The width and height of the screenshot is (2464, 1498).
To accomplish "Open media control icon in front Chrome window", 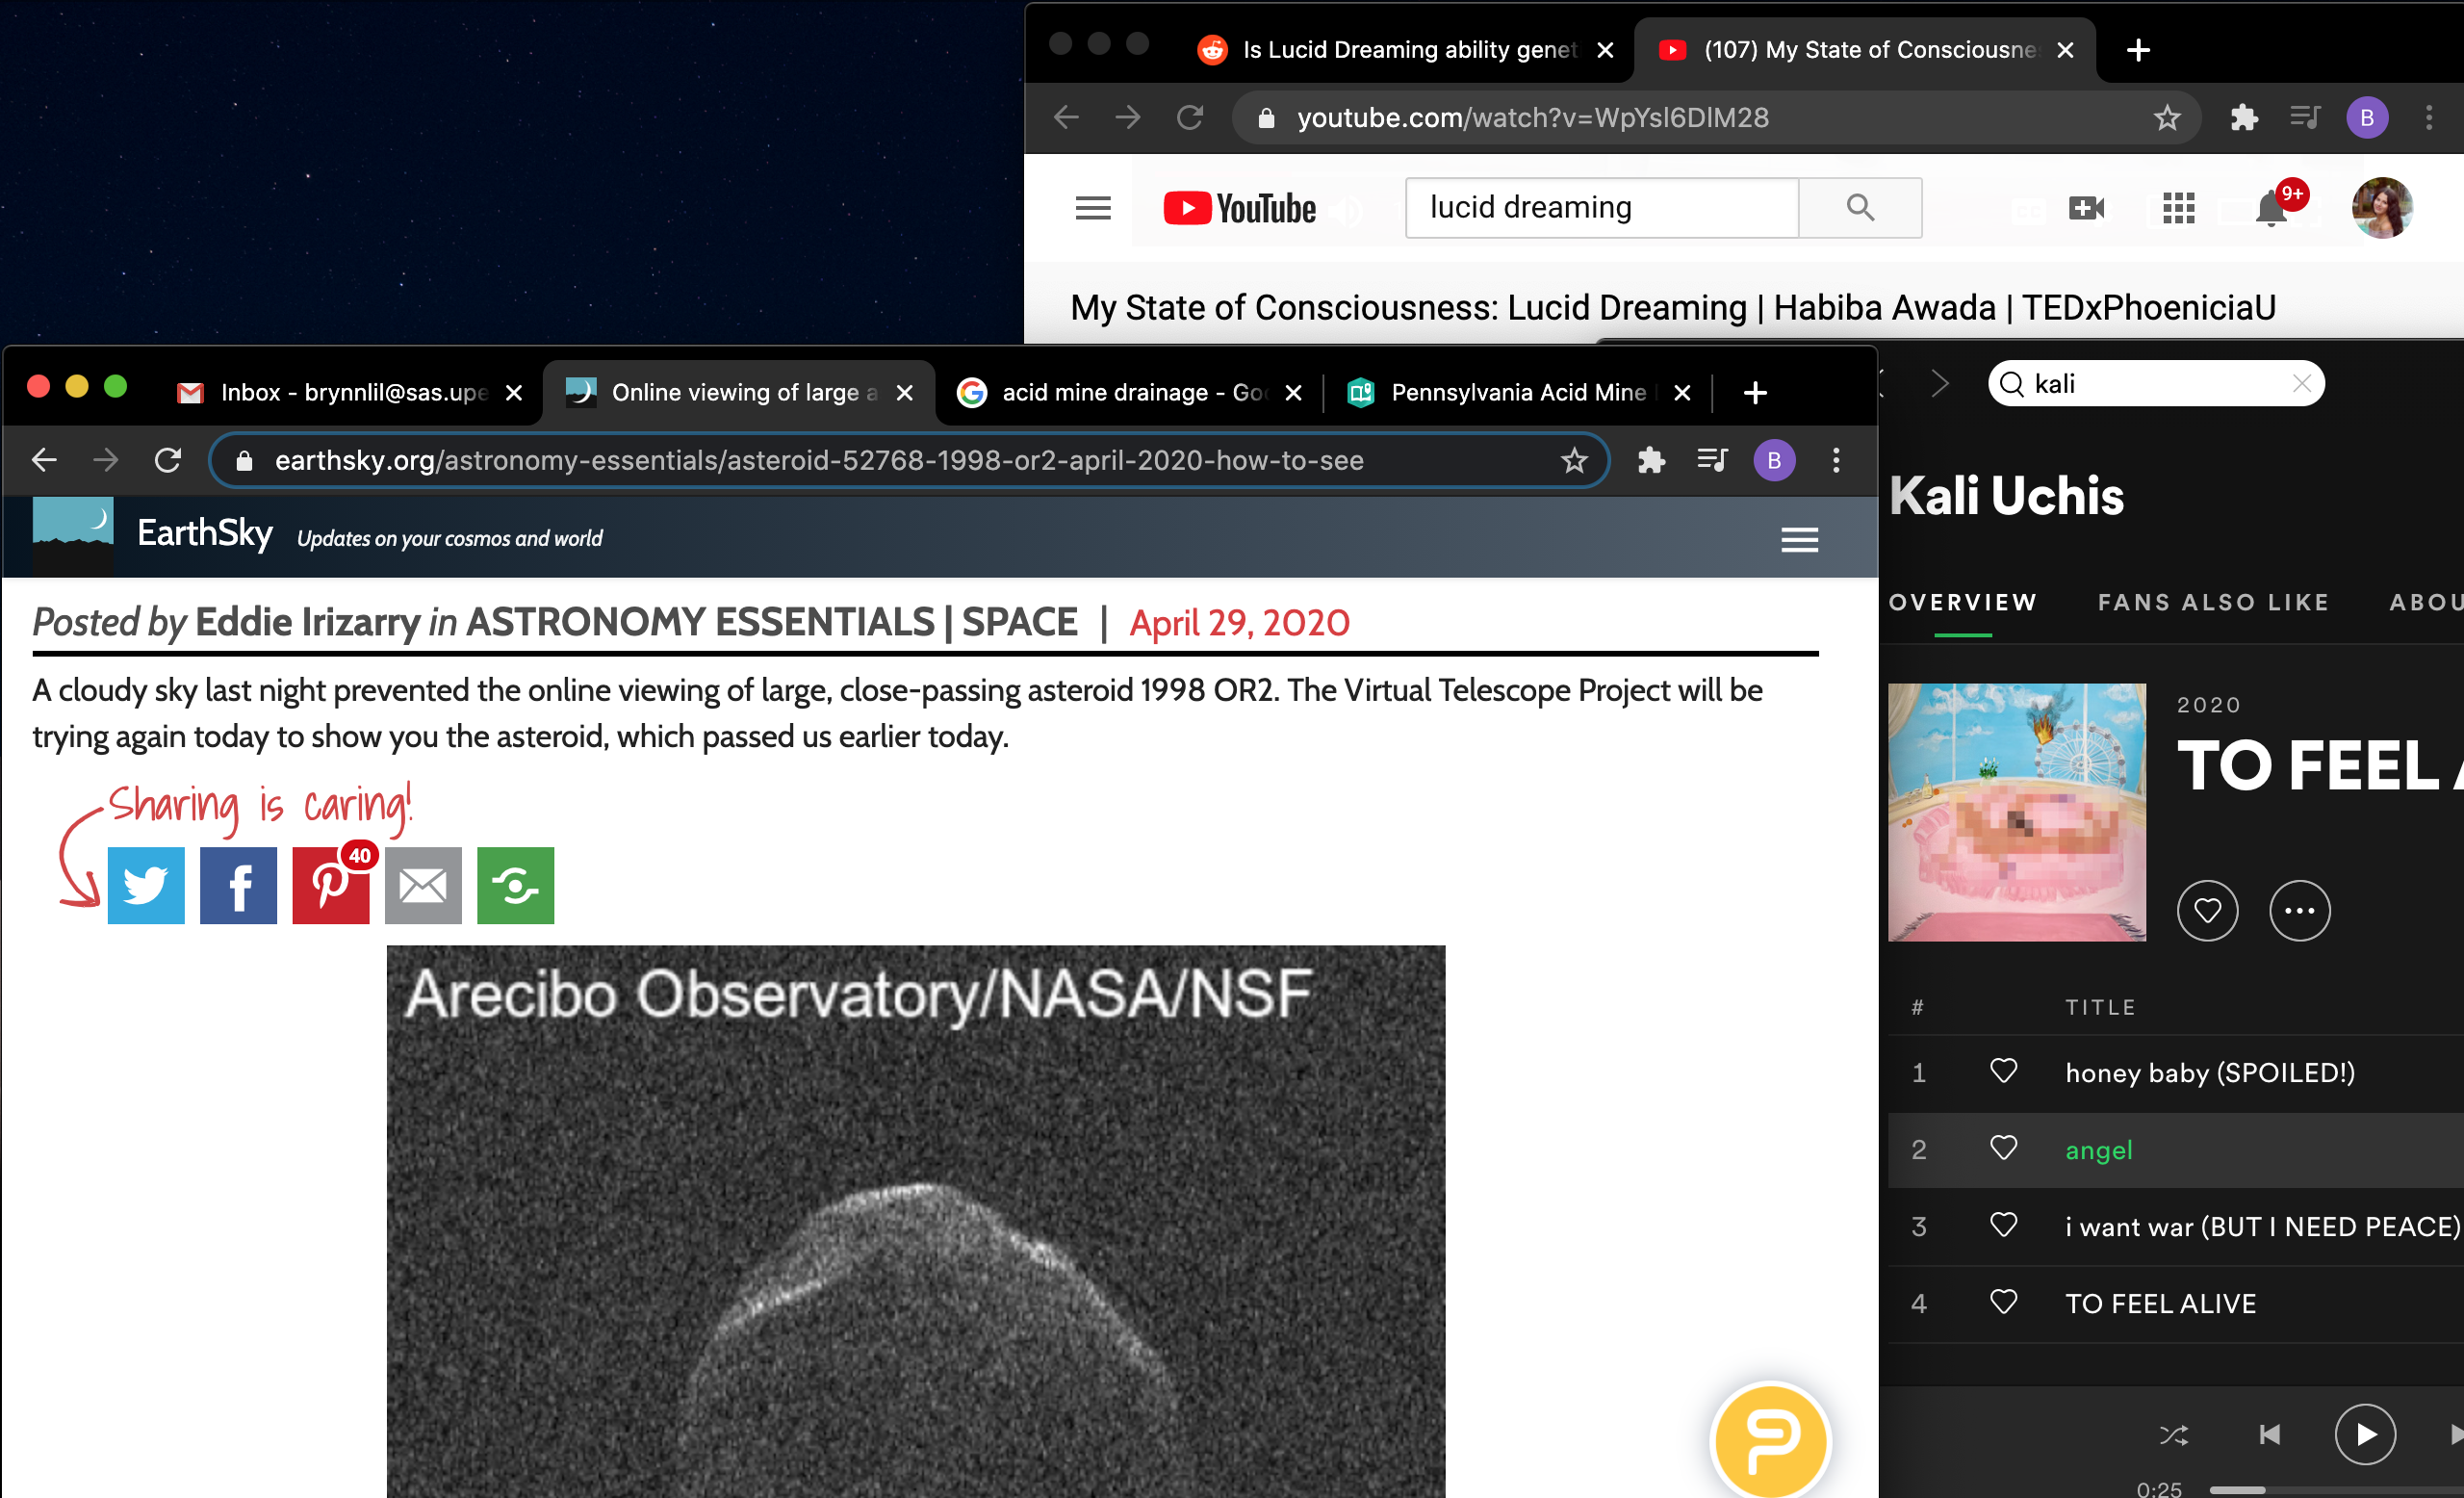I will point(1712,460).
